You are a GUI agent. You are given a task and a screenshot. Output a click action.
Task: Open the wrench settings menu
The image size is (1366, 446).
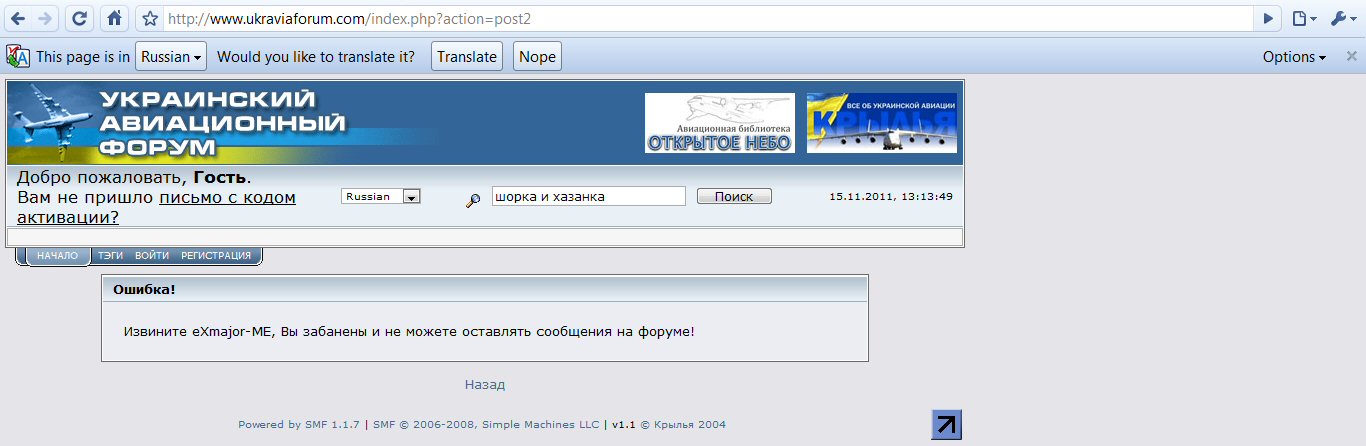coord(1341,18)
